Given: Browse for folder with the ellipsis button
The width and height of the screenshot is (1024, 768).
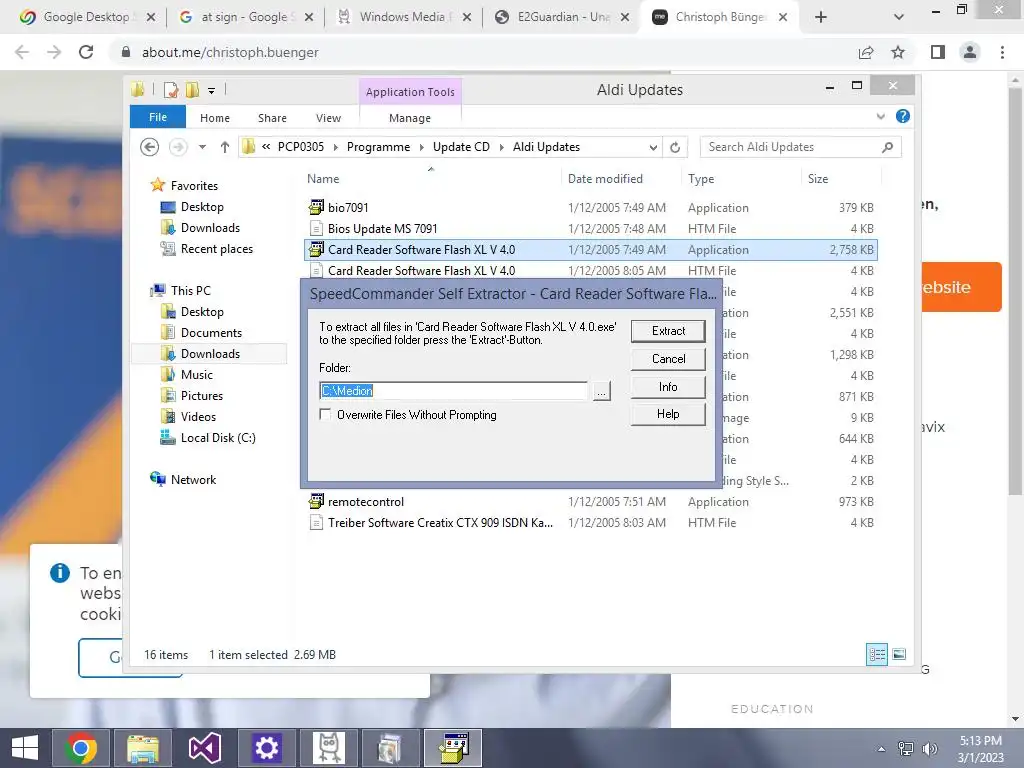Looking at the screenshot, I should [x=601, y=391].
